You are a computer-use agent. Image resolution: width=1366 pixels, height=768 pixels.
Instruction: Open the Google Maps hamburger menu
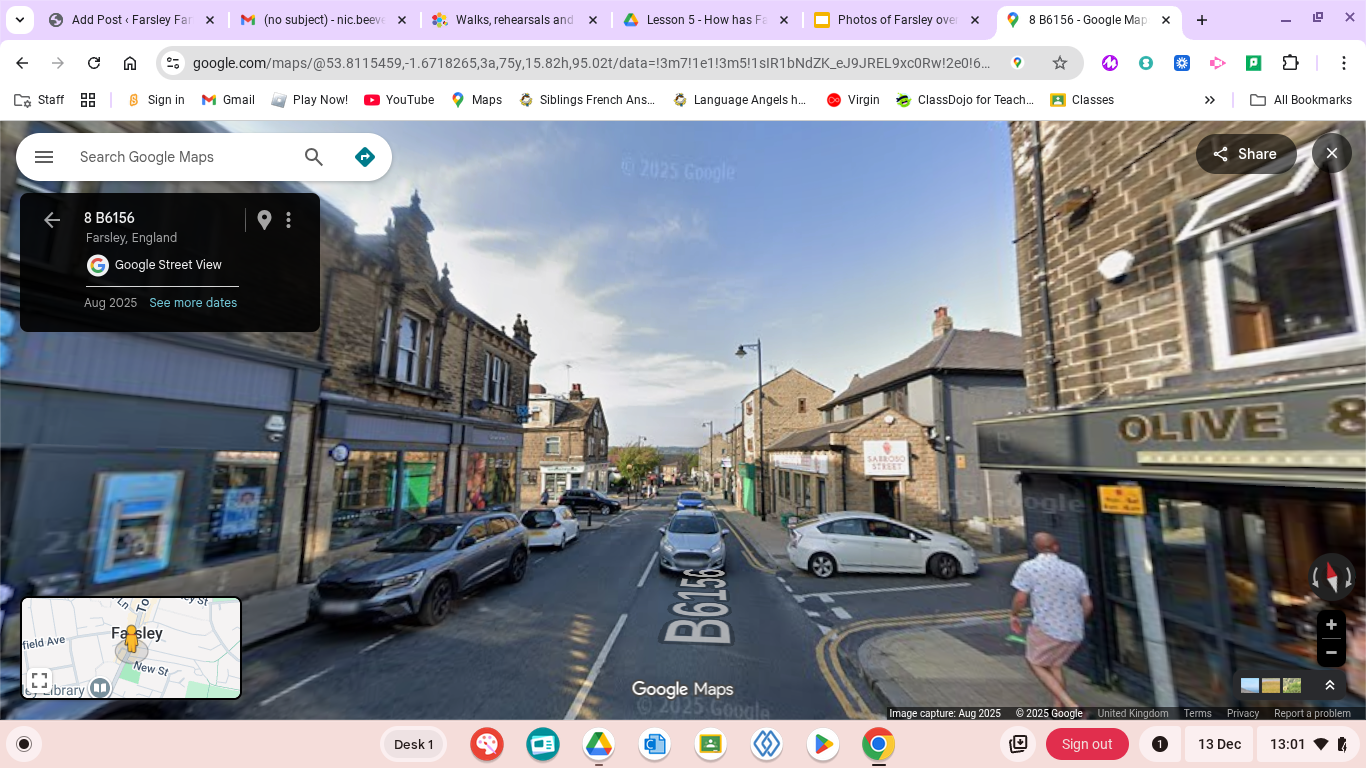[43, 157]
